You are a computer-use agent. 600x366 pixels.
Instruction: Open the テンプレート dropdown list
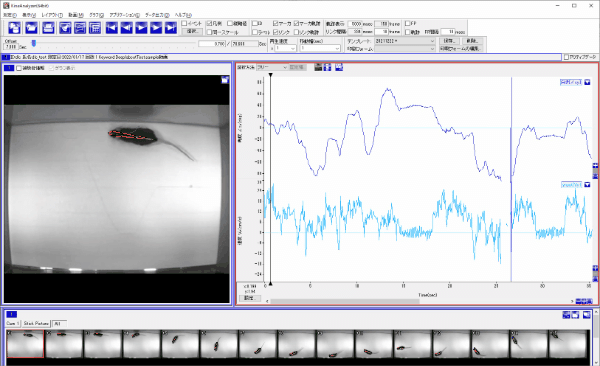(405, 41)
